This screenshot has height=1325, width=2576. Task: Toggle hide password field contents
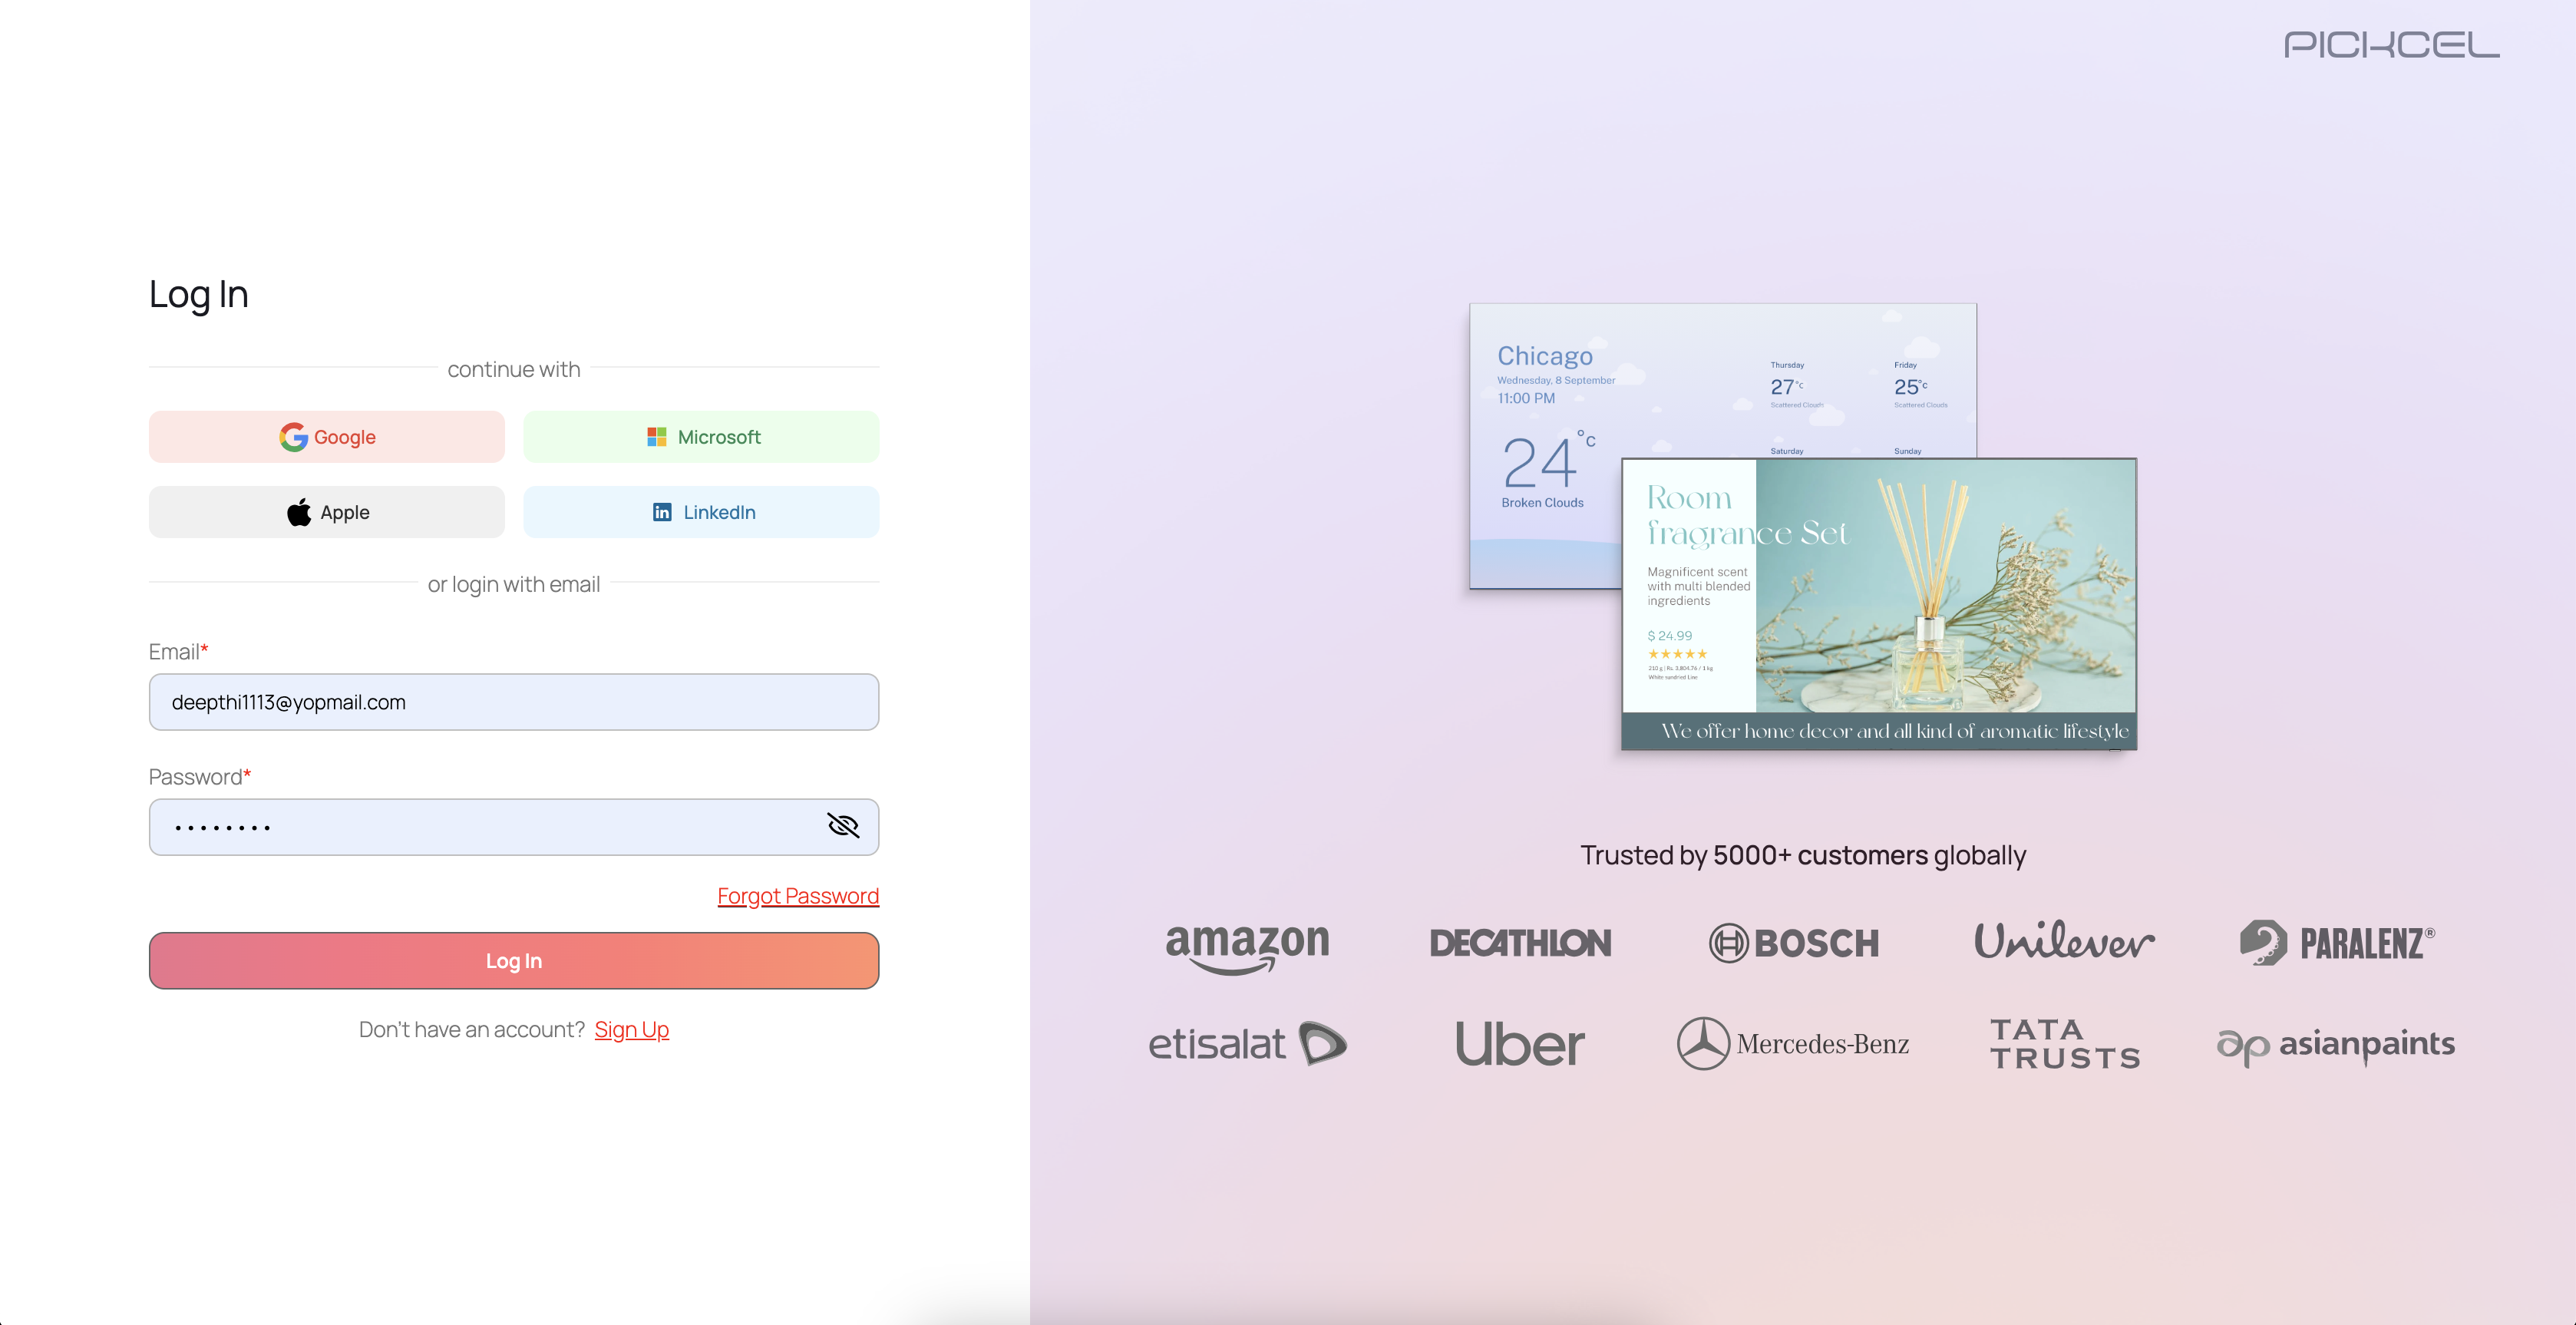pyautogui.click(x=843, y=827)
